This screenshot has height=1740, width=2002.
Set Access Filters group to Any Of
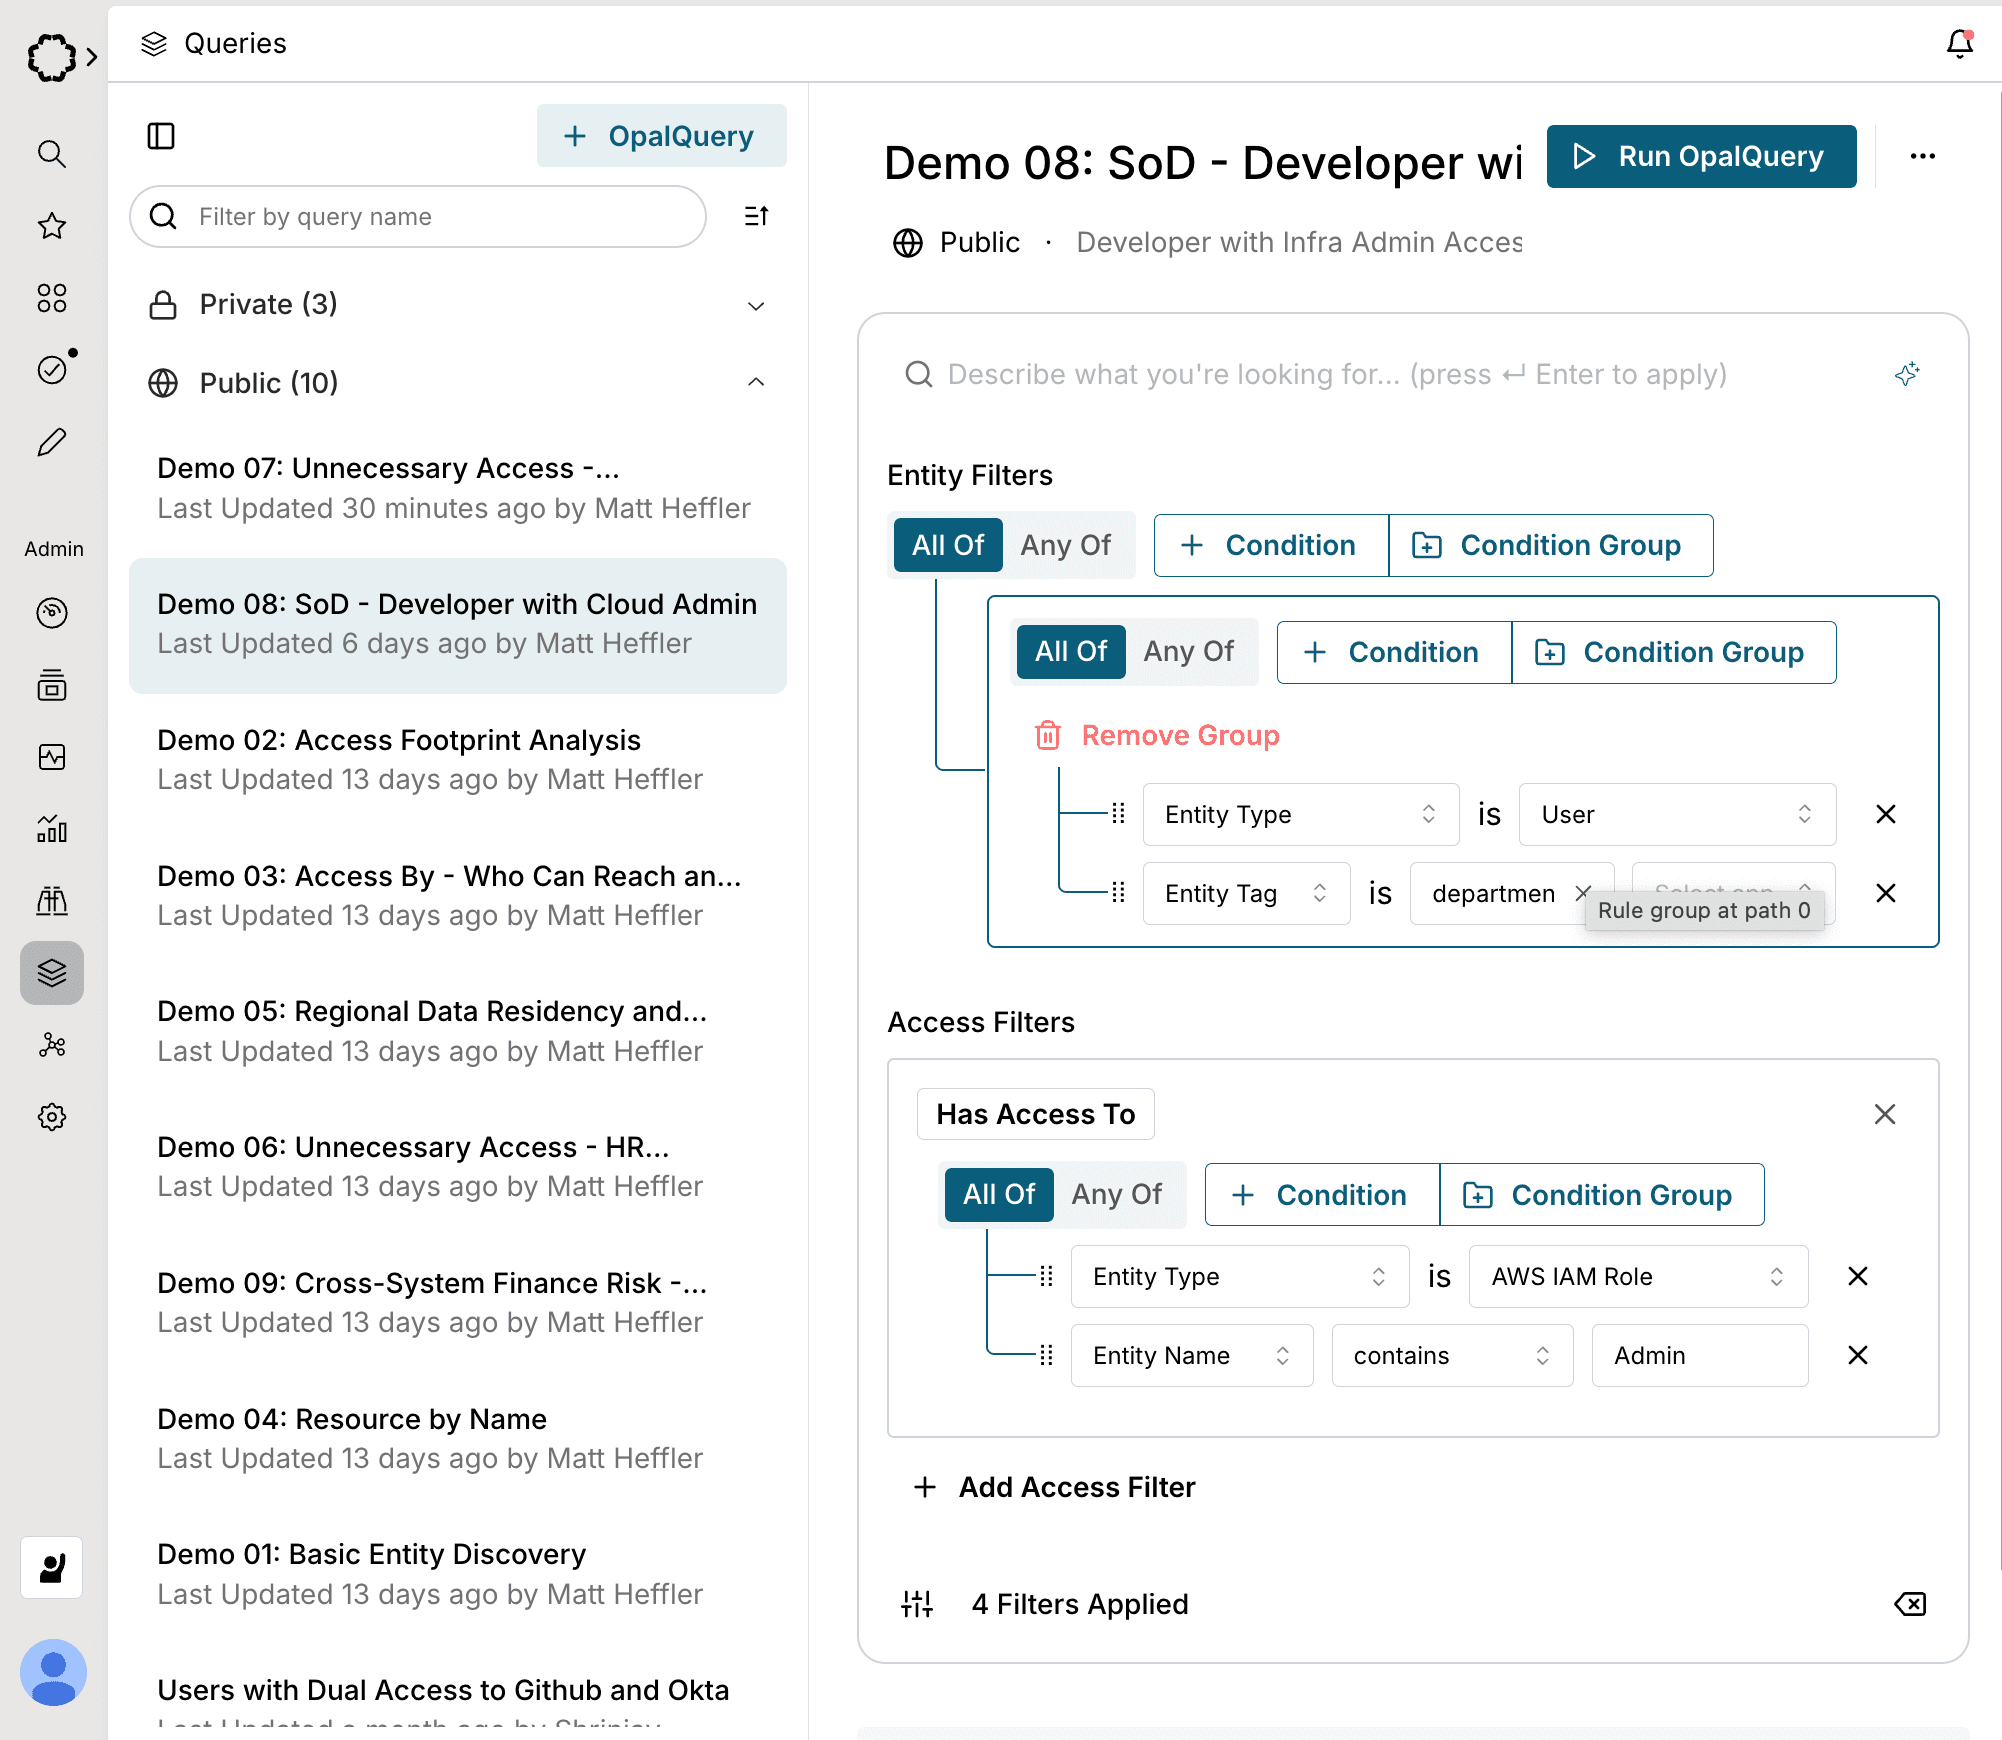(1116, 1195)
